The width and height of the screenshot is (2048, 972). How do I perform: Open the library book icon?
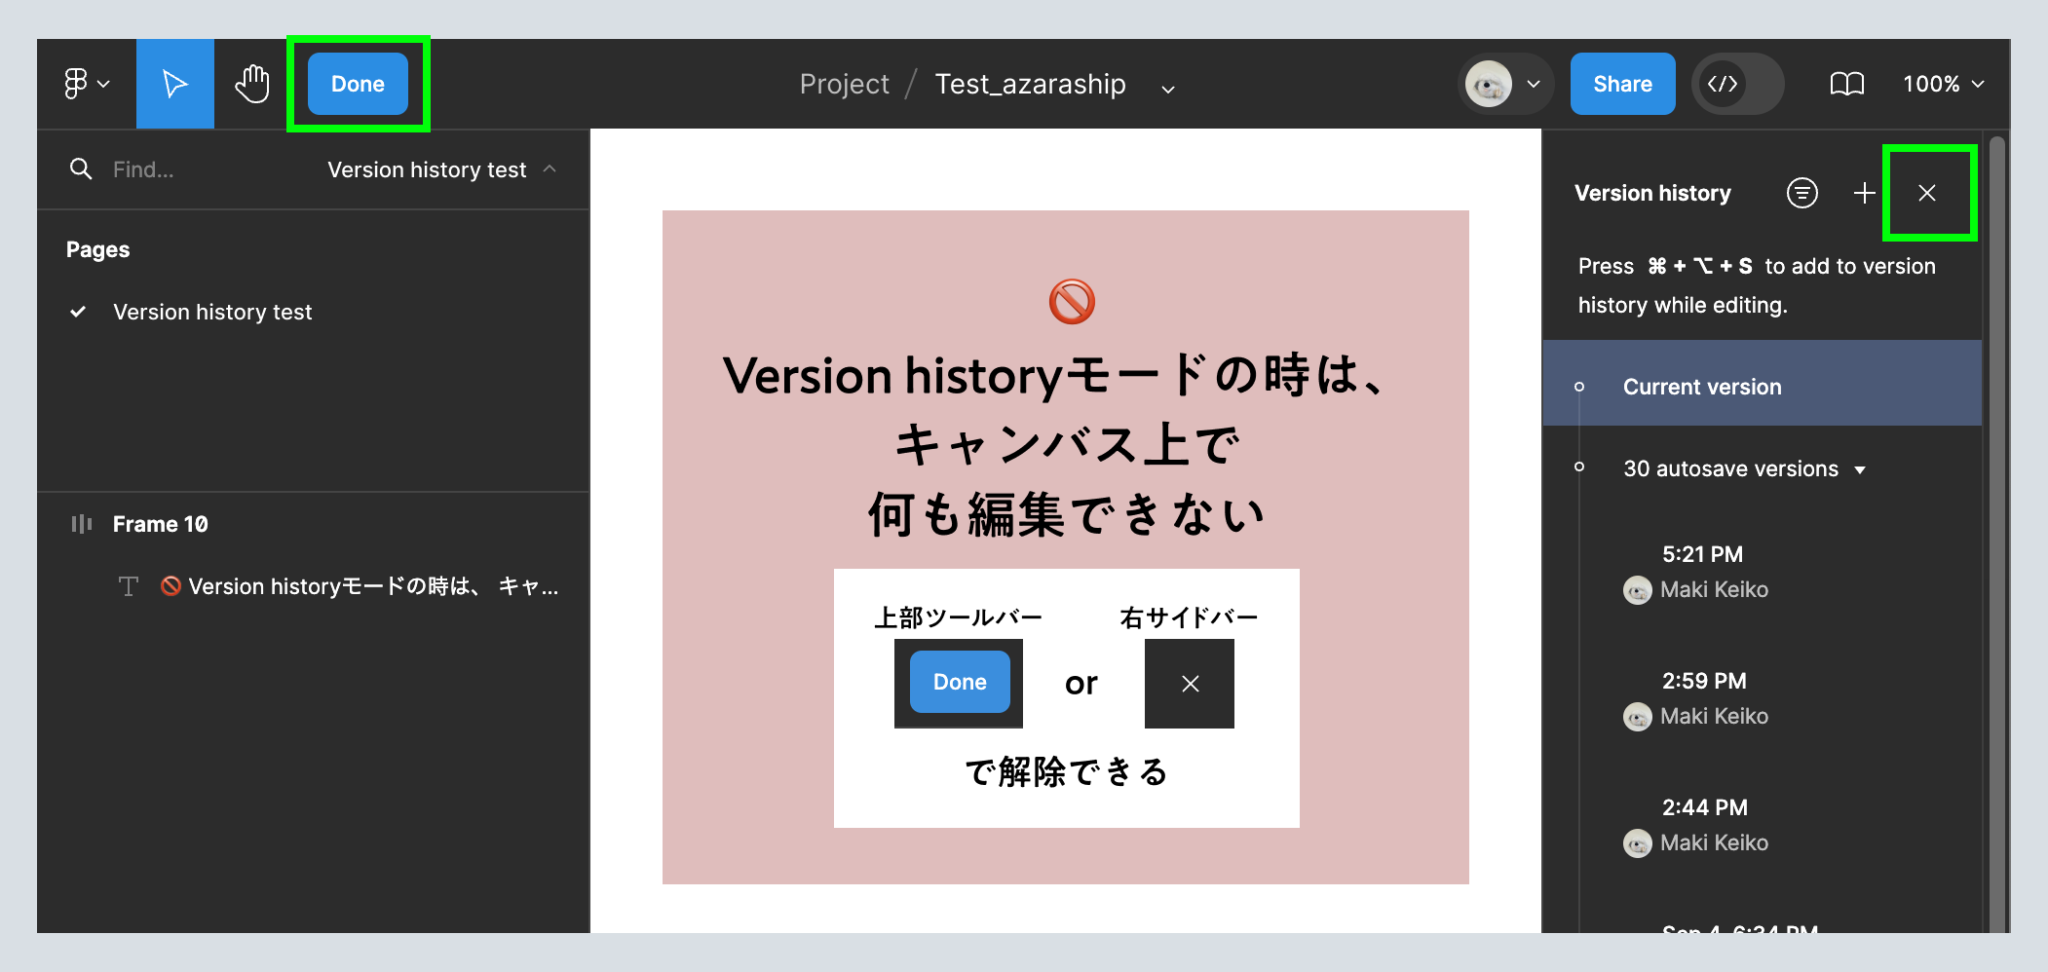pos(1847,84)
